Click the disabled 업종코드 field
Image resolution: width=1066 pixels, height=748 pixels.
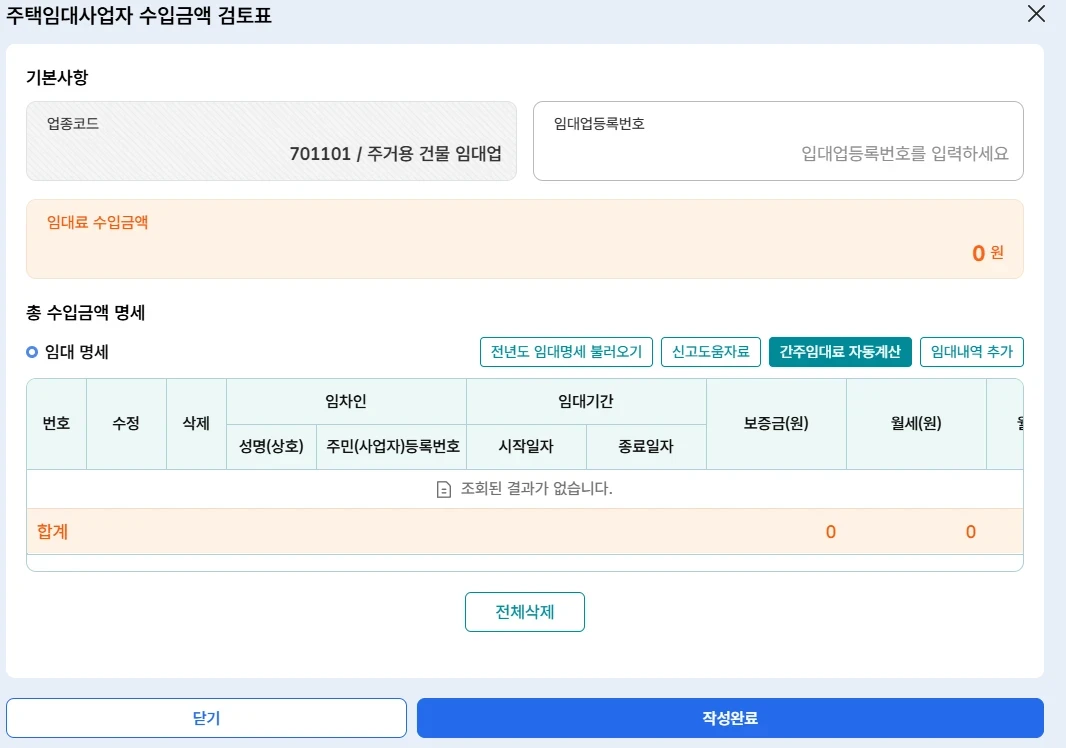pyautogui.click(x=271, y=141)
